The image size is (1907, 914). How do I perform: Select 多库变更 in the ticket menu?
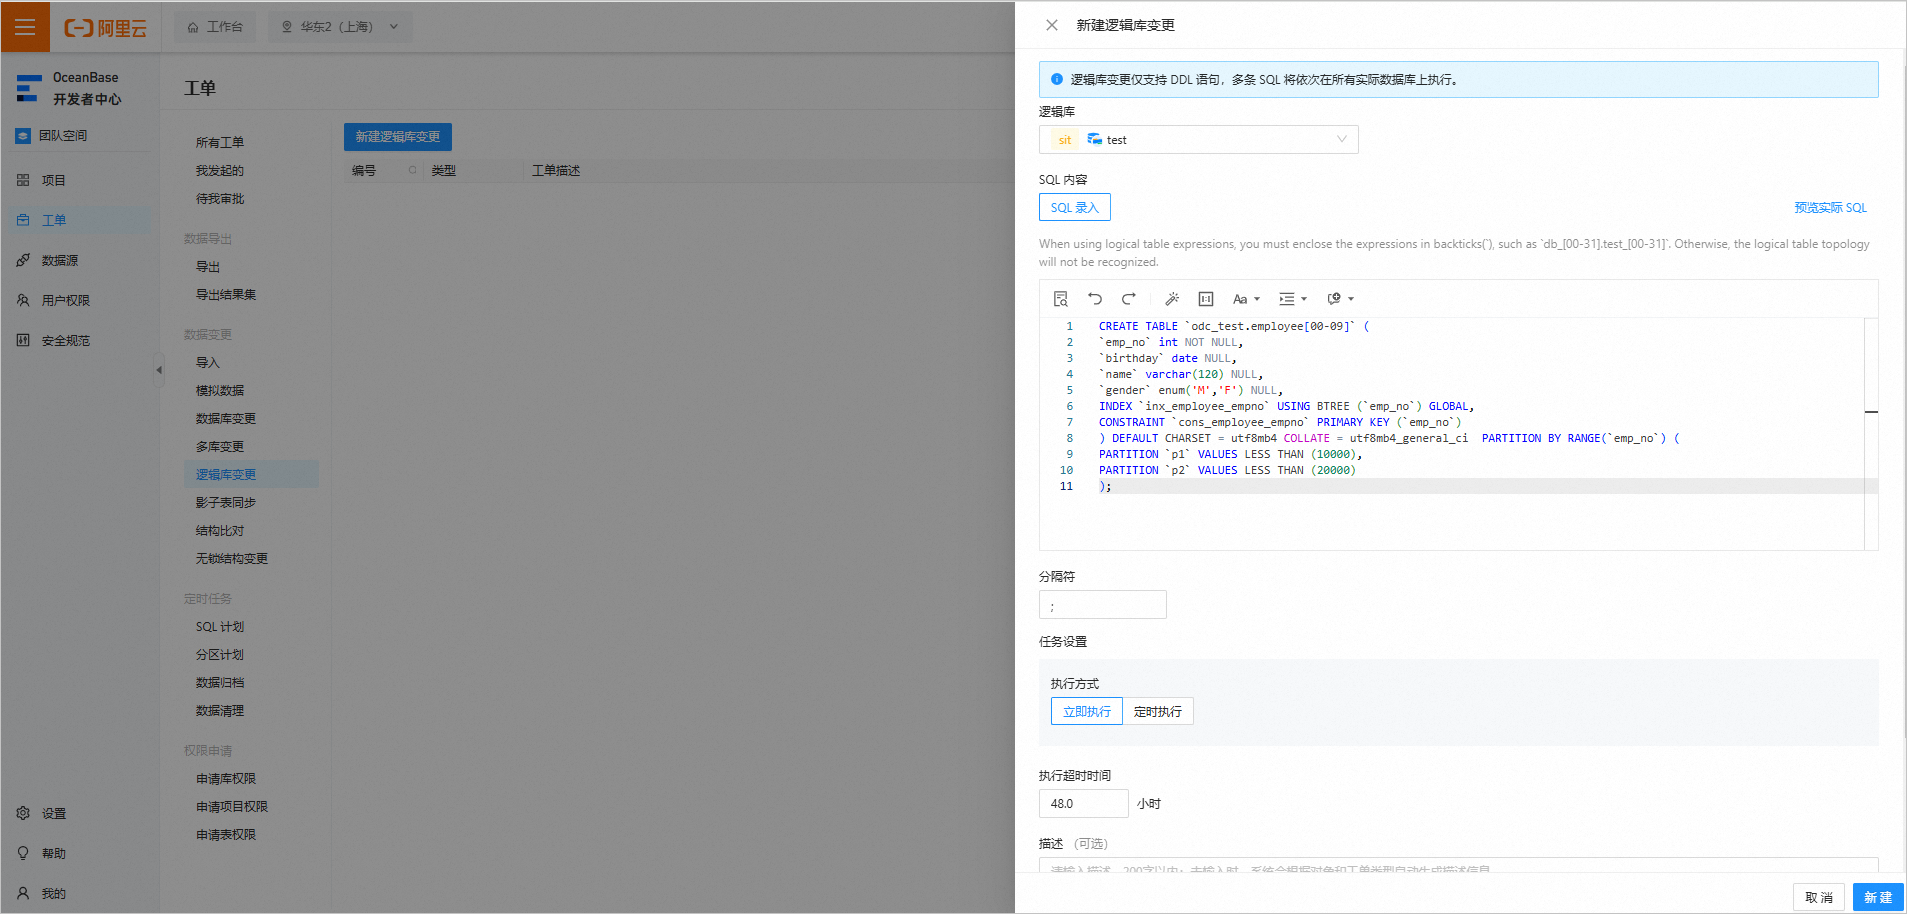click(220, 447)
